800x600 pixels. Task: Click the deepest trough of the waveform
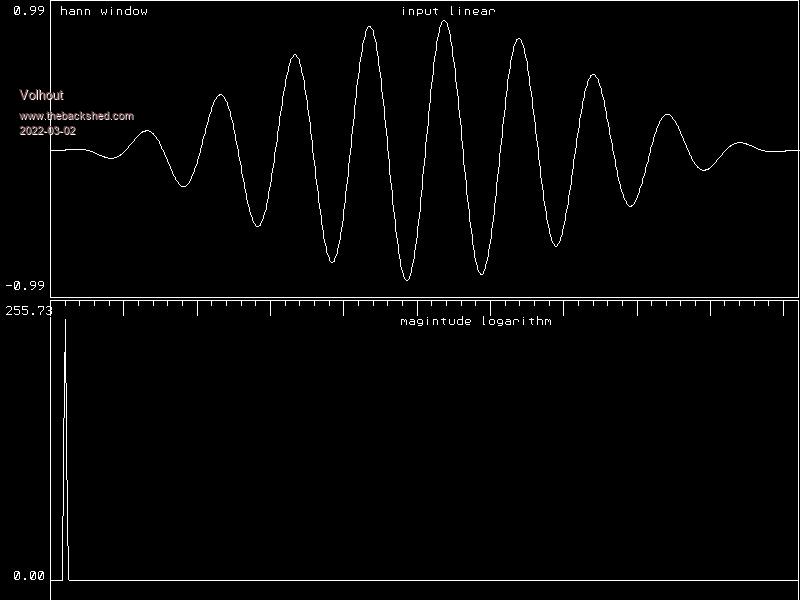[407, 279]
